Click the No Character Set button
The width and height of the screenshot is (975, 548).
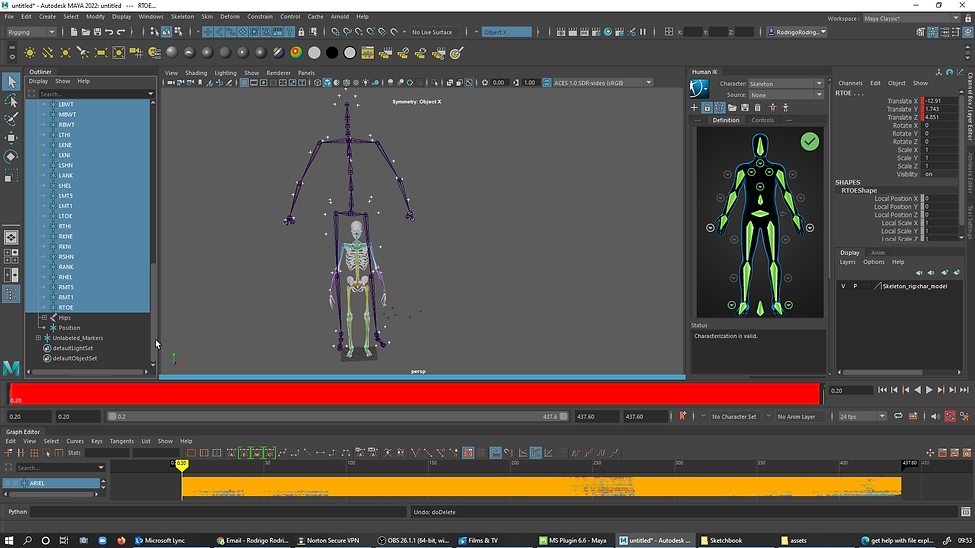(734, 417)
